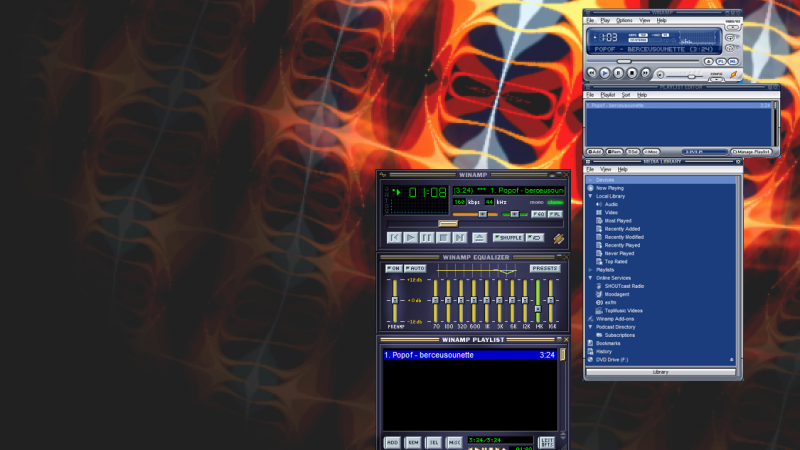Toggle the equalizer AUTO button
Image resolution: width=800 pixels, height=450 pixels.
(x=415, y=268)
